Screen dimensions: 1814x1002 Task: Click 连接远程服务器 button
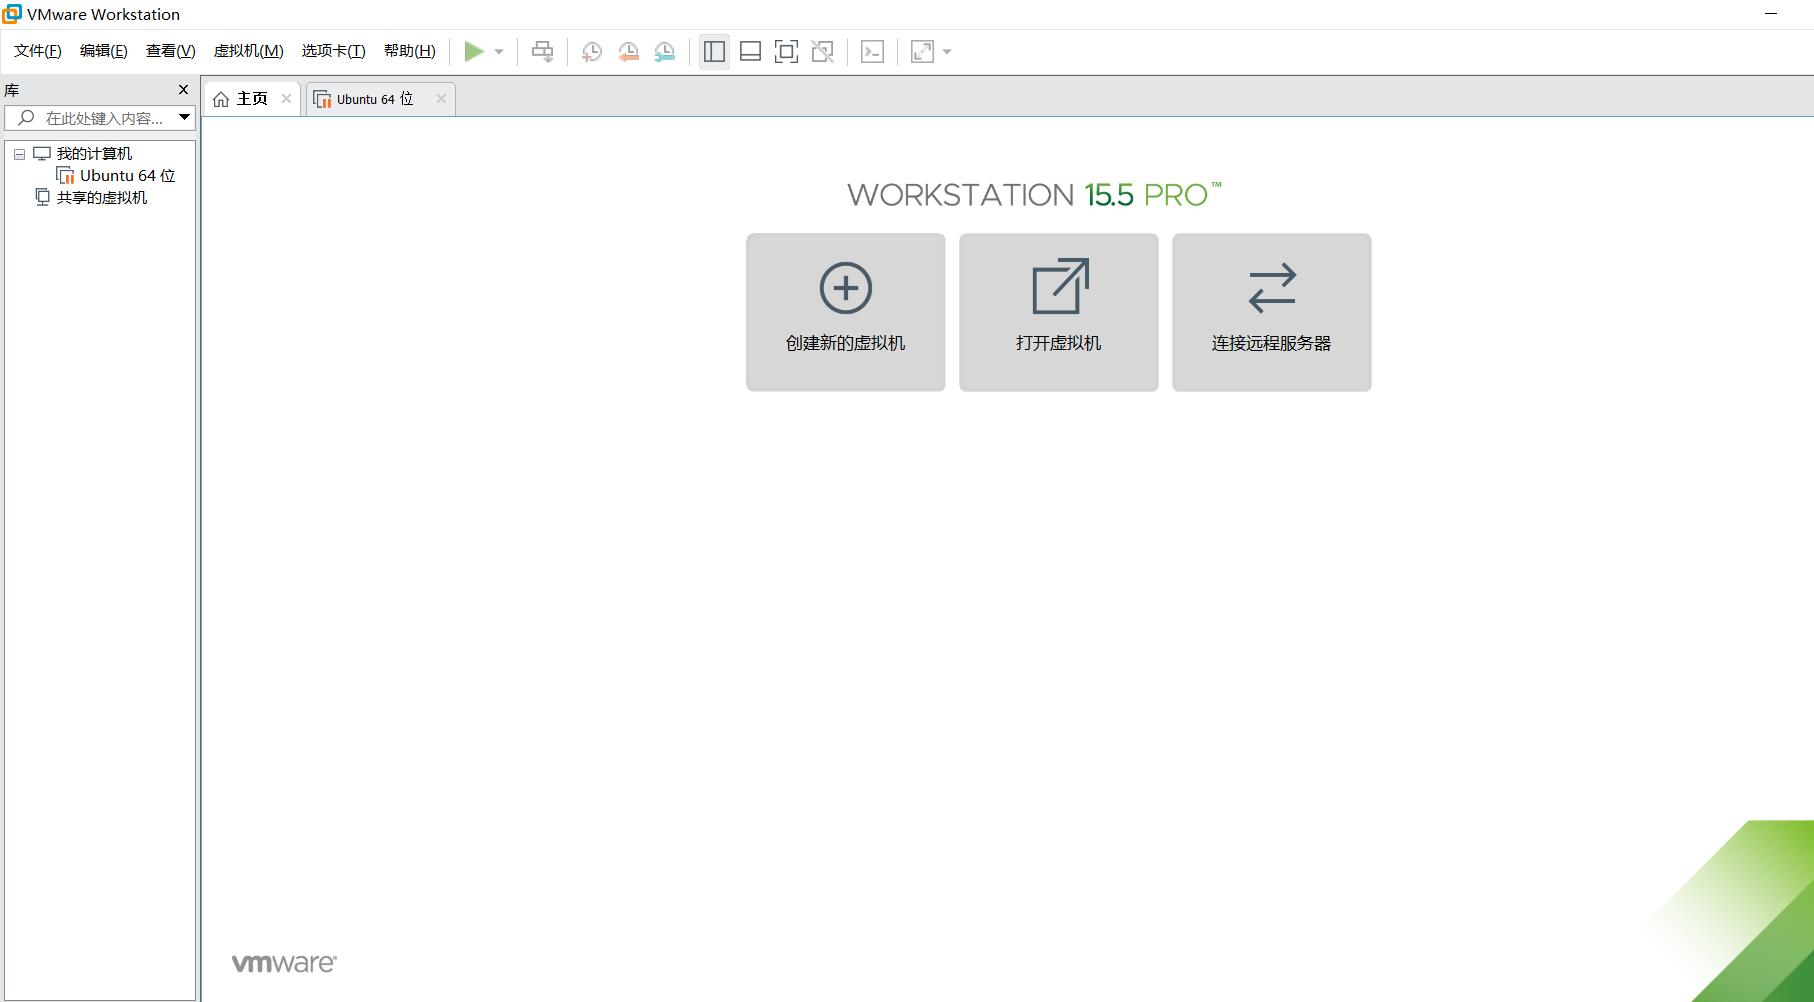click(1272, 312)
